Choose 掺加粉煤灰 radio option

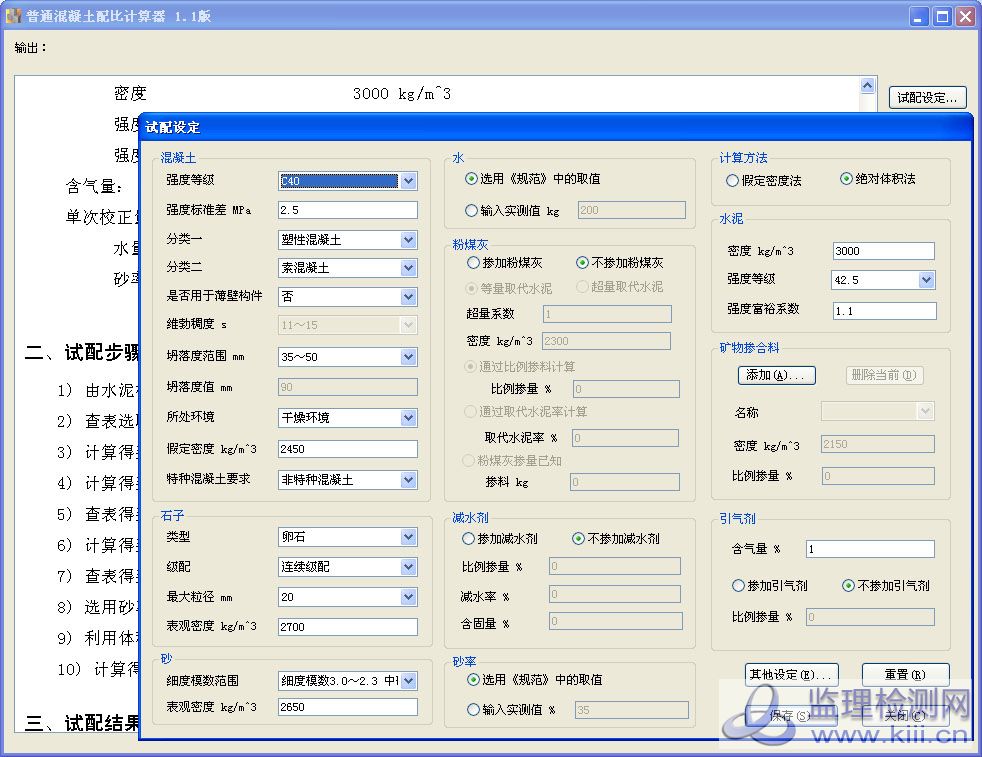point(473,263)
